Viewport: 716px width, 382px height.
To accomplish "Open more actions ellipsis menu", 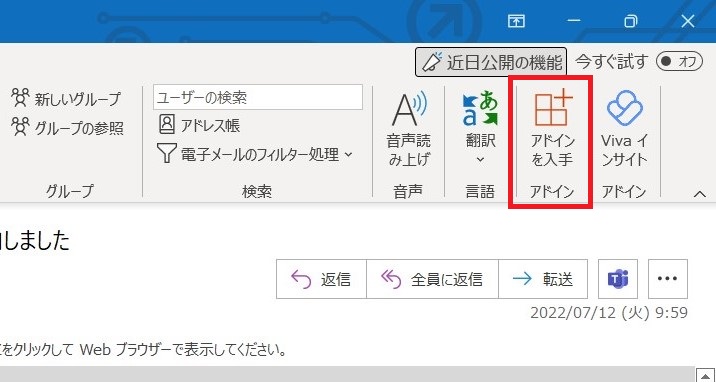I will (x=668, y=279).
